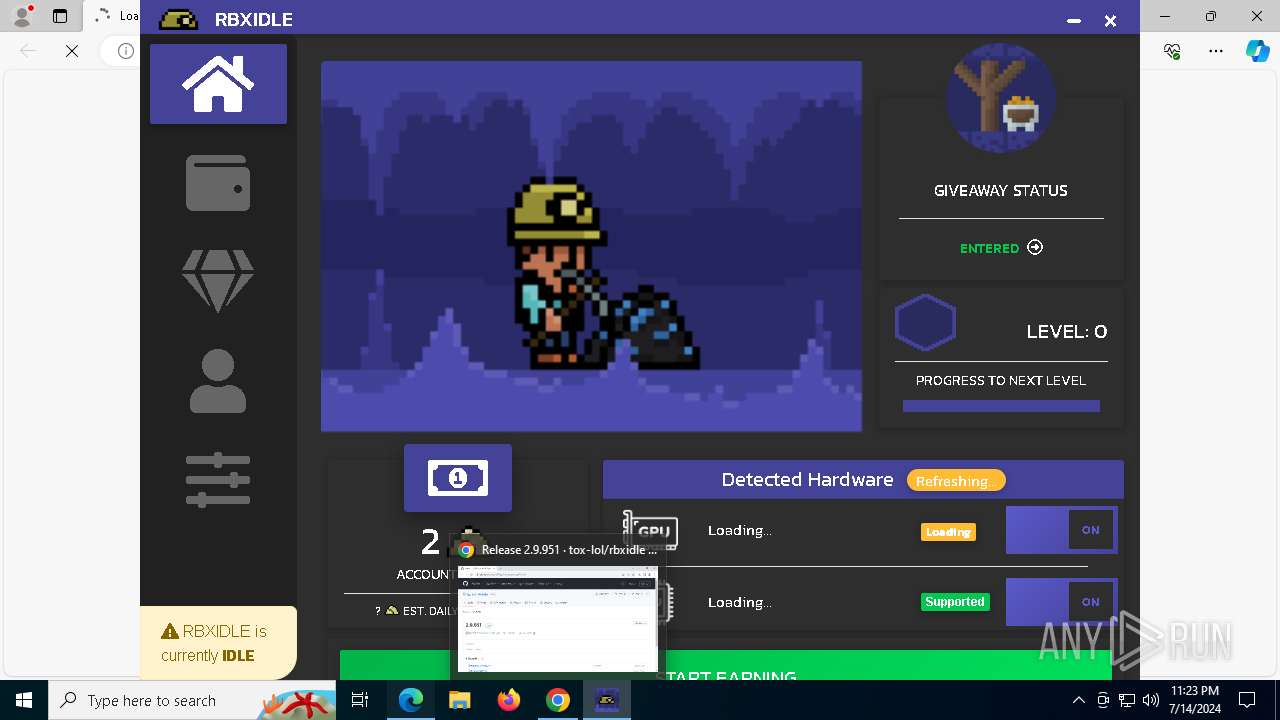Click the LEVEL: 0 text
Image resolution: width=1280 pixels, height=720 pixels.
(x=1067, y=332)
